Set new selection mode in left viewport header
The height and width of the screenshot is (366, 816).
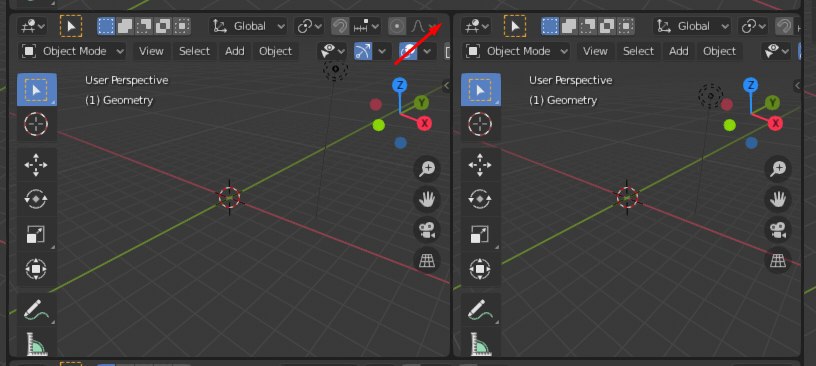point(106,26)
